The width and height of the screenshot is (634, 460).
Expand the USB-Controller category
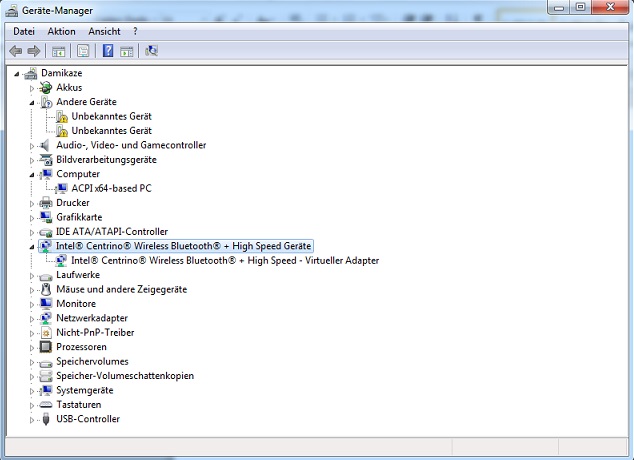(32, 420)
